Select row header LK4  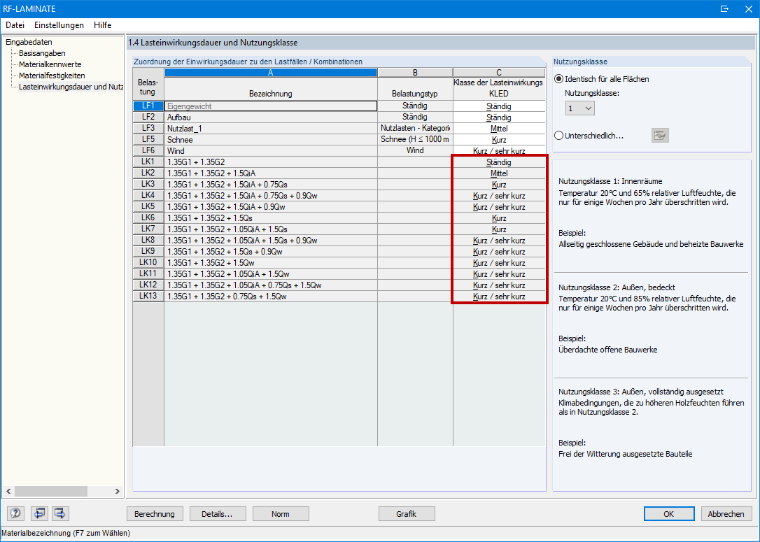tap(148, 195)
